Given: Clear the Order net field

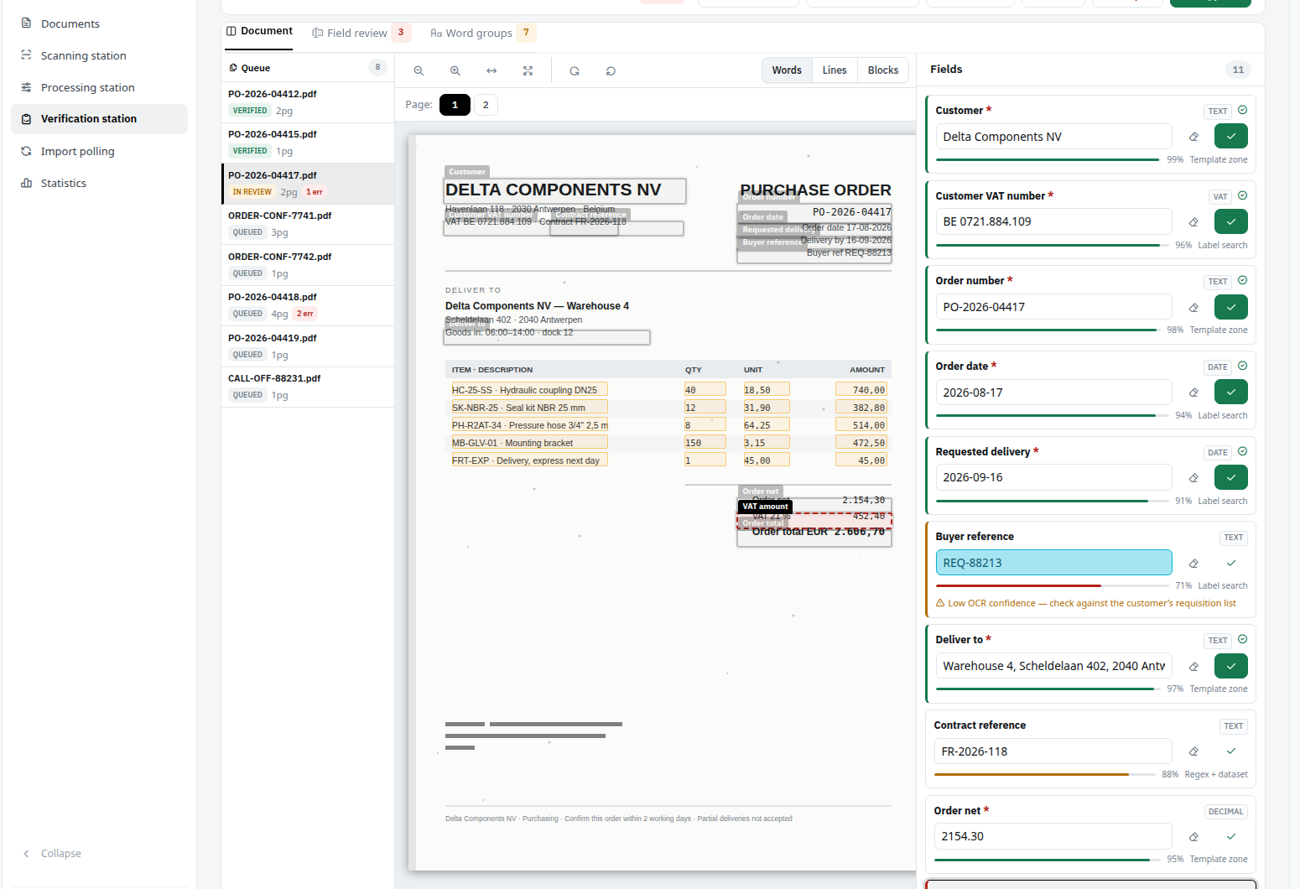Looking at the screenshot, I should point(1193,837).
